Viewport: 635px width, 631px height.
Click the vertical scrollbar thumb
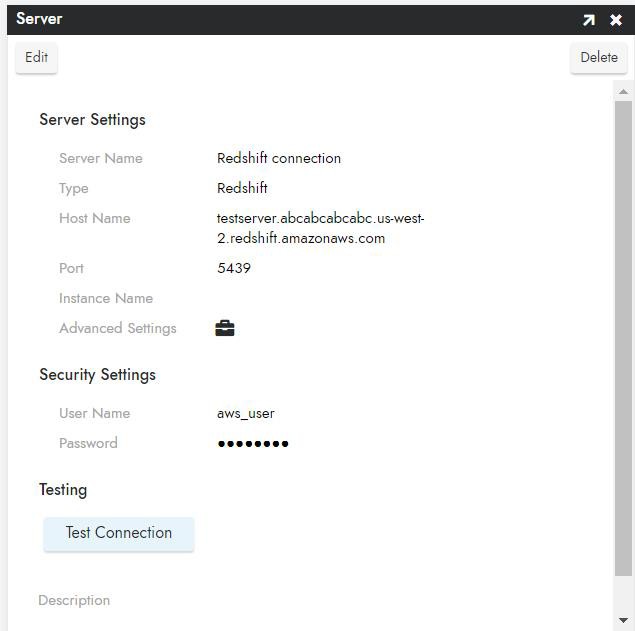pos(624,338)
